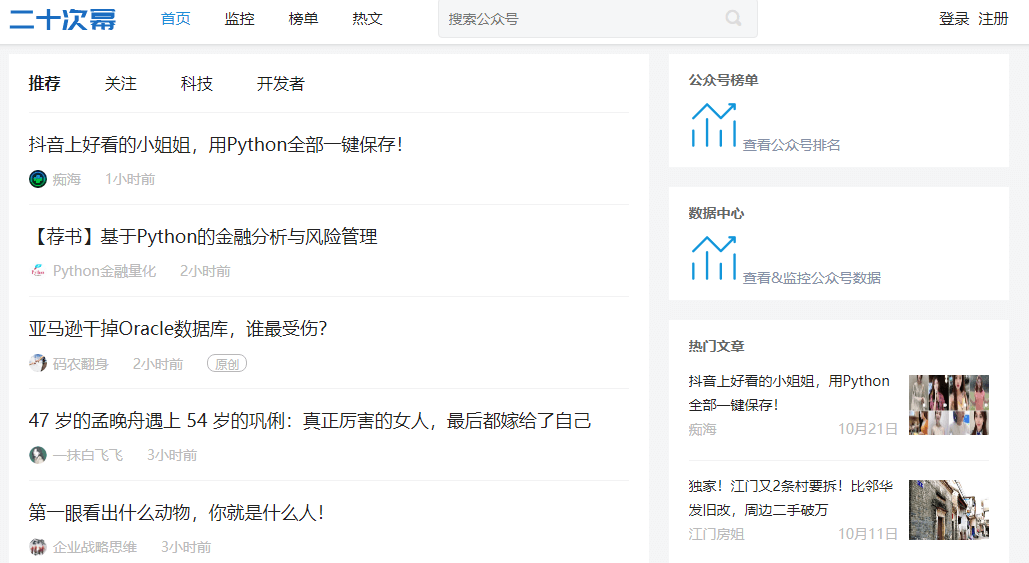Open 榜单 in the navigation bar

pos(303,19)
